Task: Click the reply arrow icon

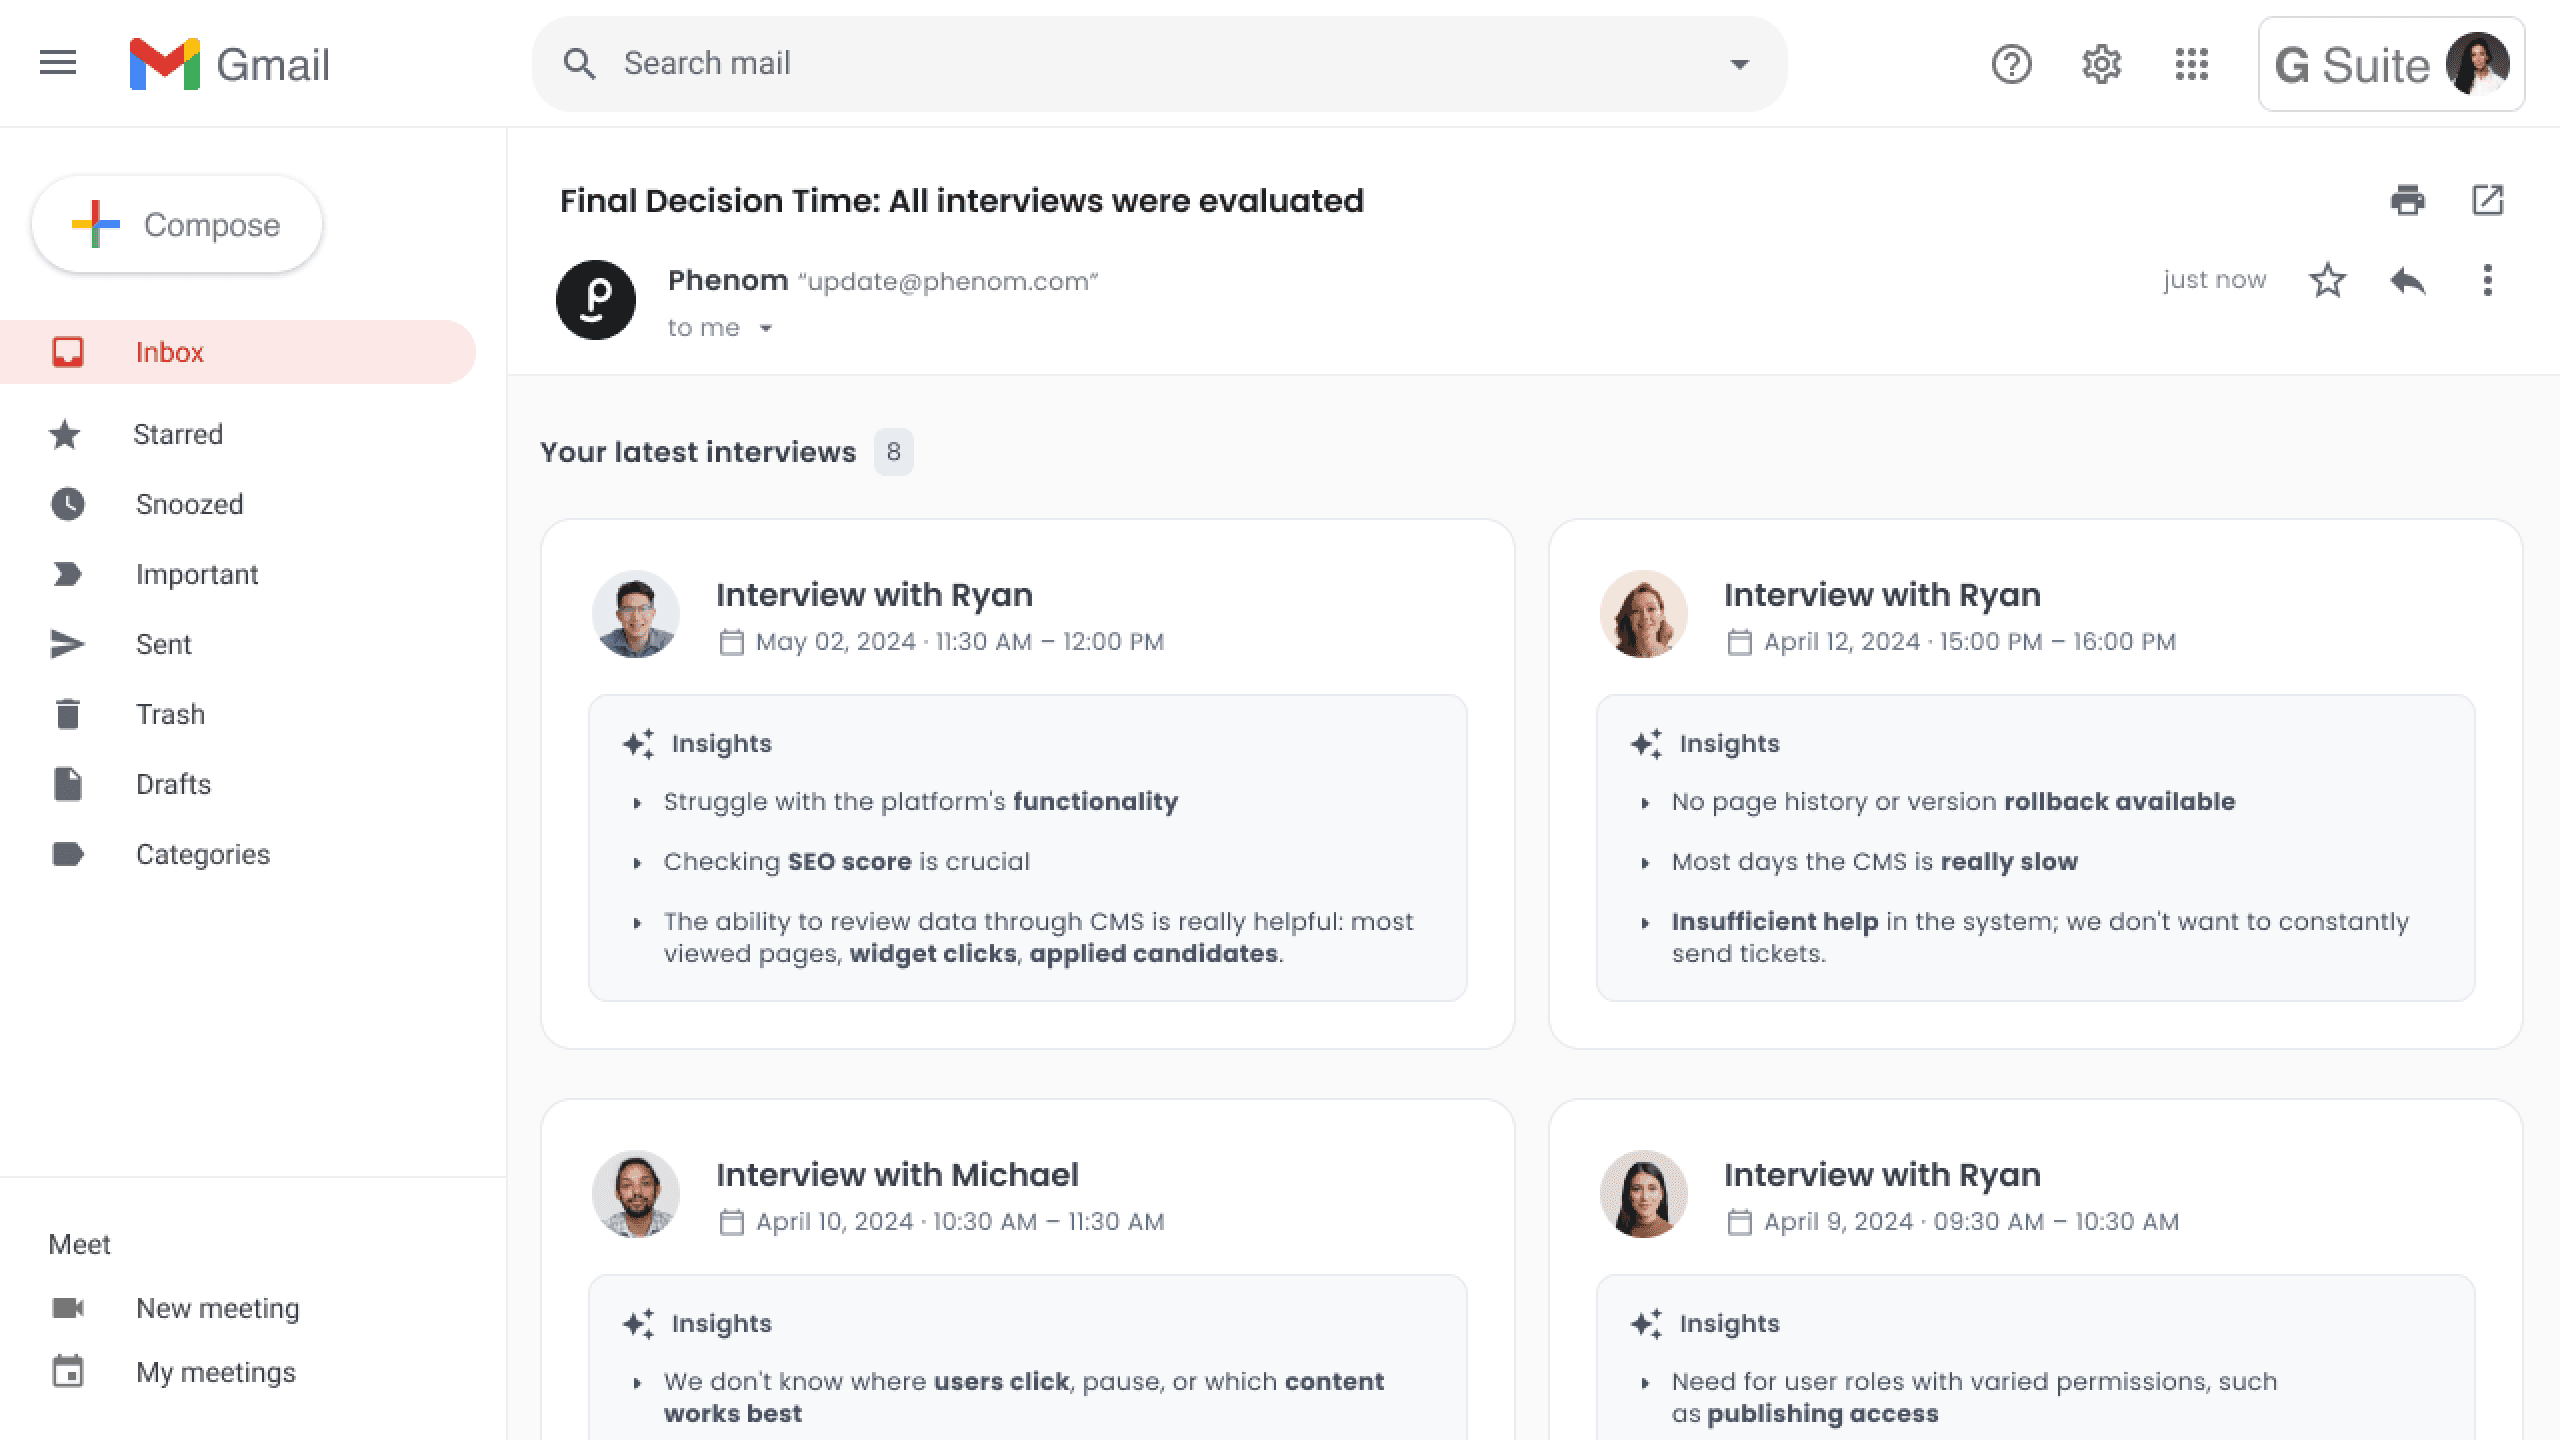Action: [2407, 281]
